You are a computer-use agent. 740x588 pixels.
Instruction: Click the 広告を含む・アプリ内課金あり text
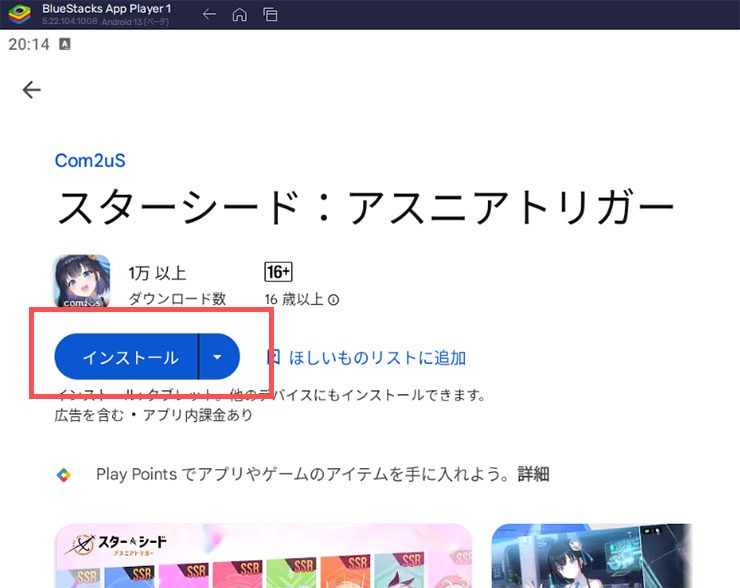pyautogui.click(x=153, y=415)
